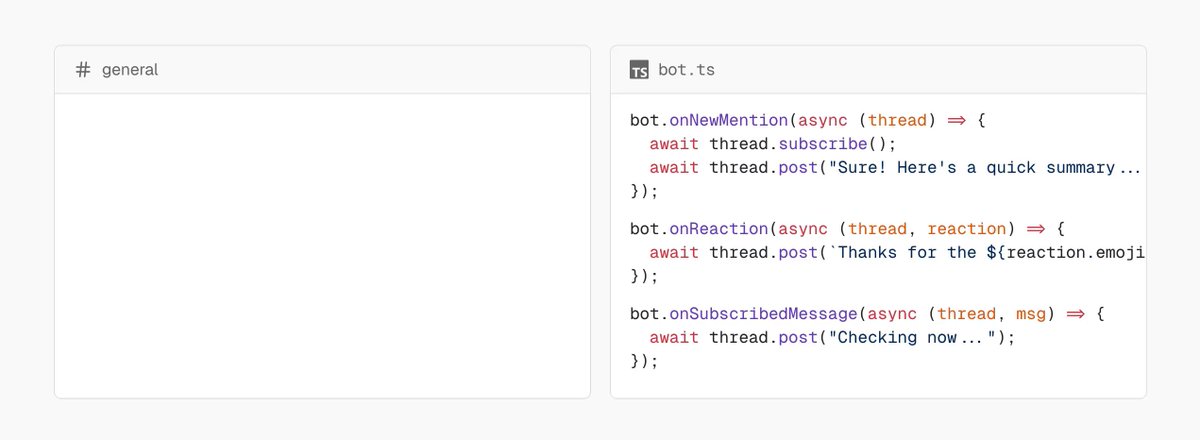
Task: Select the general channel name
Action: (x=130, y=70)
